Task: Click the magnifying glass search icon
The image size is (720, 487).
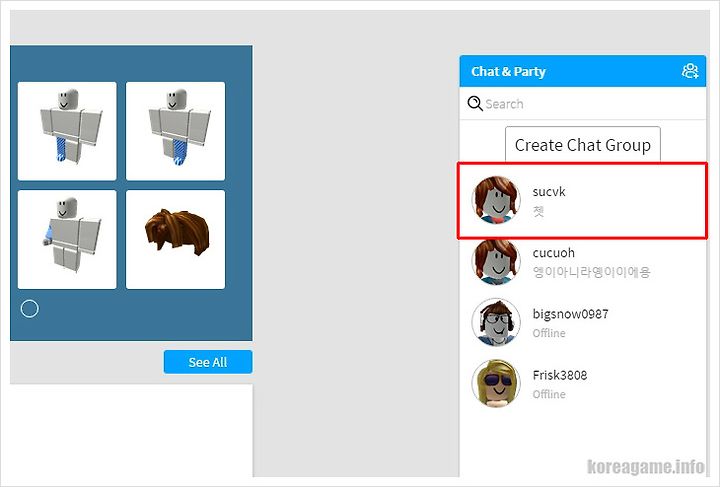Action: pyautogui.click(x=475, y=103)
